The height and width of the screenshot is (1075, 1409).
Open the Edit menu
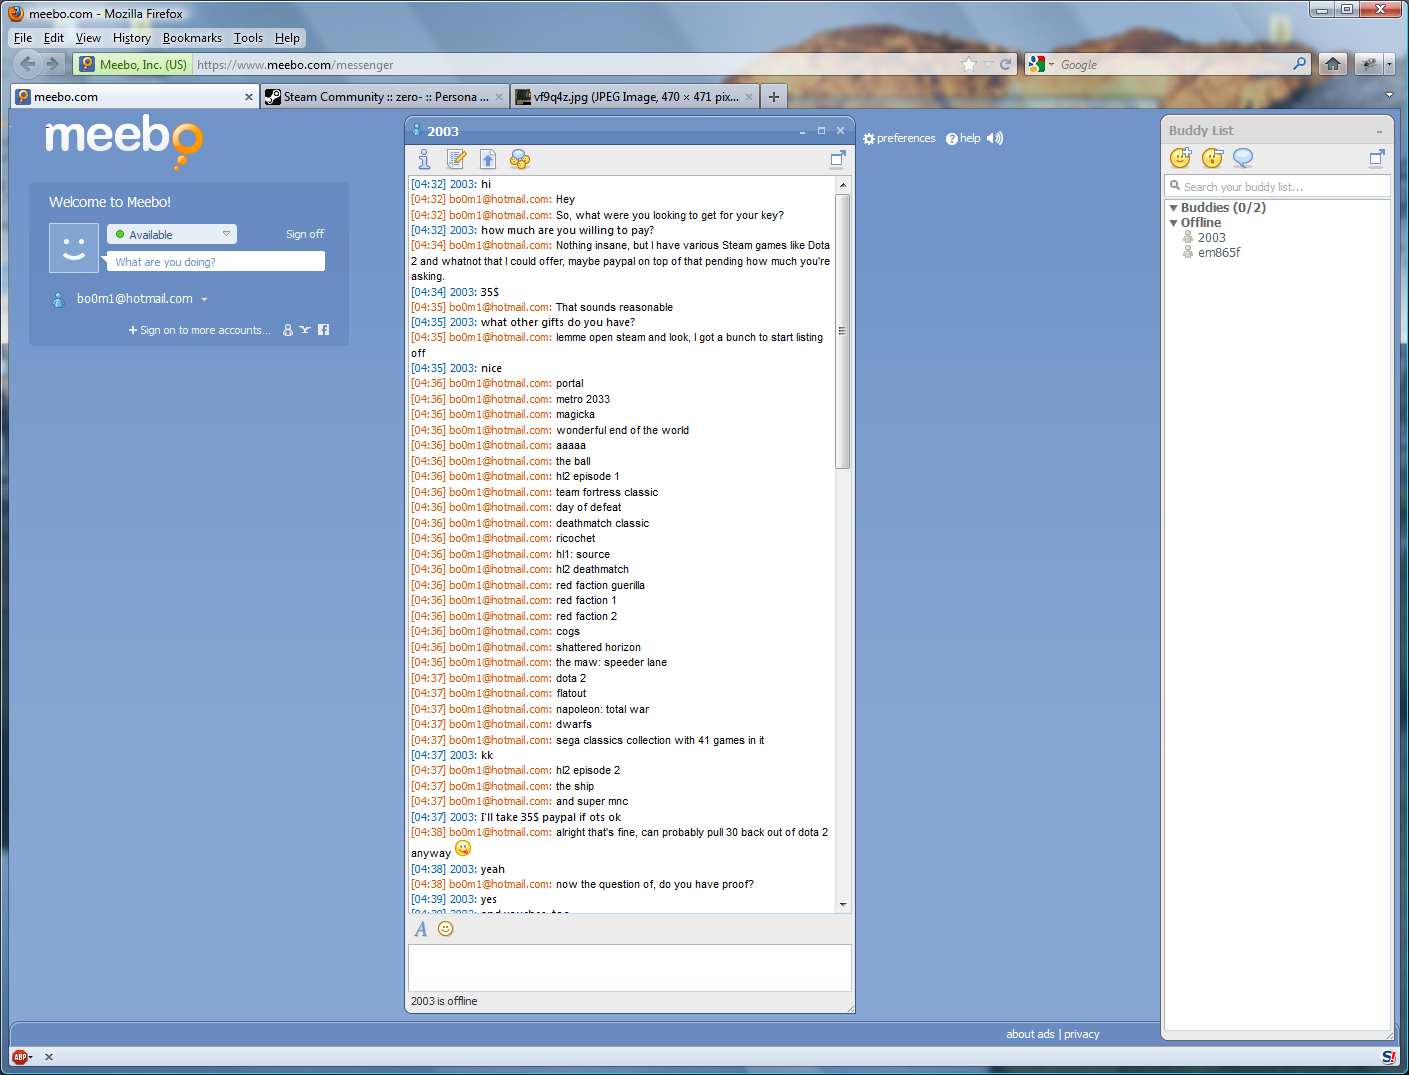[x=54, y=38]
